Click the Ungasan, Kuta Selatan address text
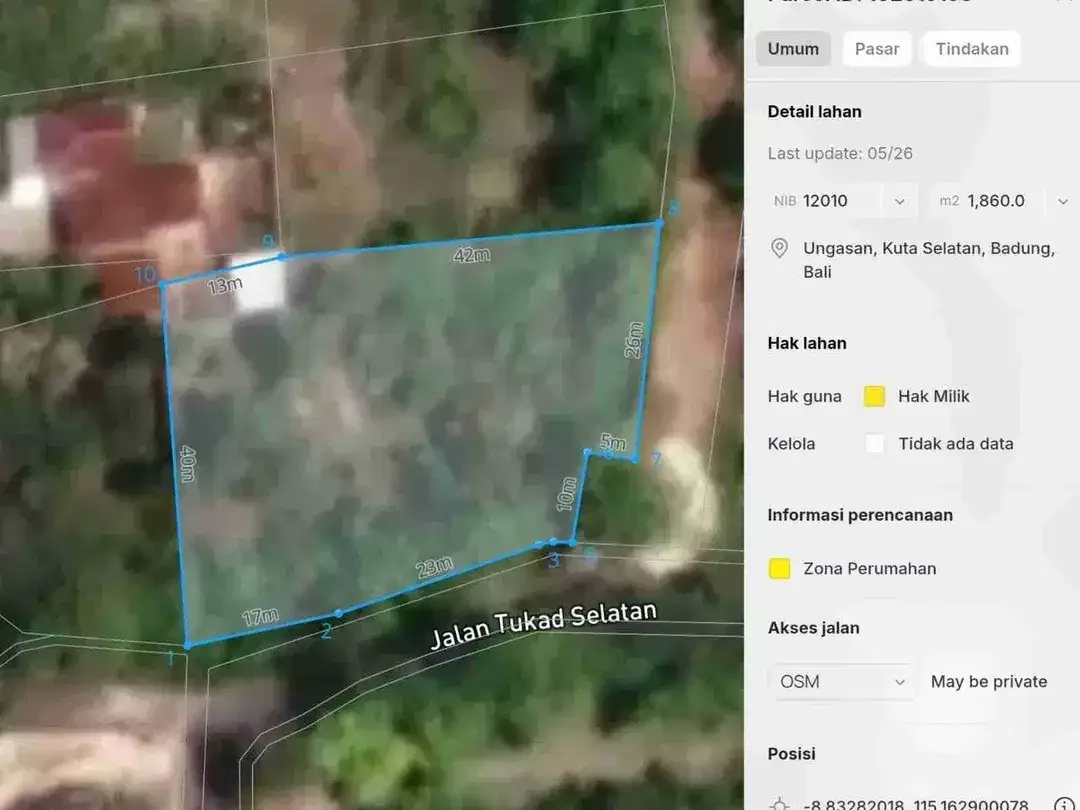Image resolution: width=1080 pixels, height=810 pixels. tap(928, 260)
